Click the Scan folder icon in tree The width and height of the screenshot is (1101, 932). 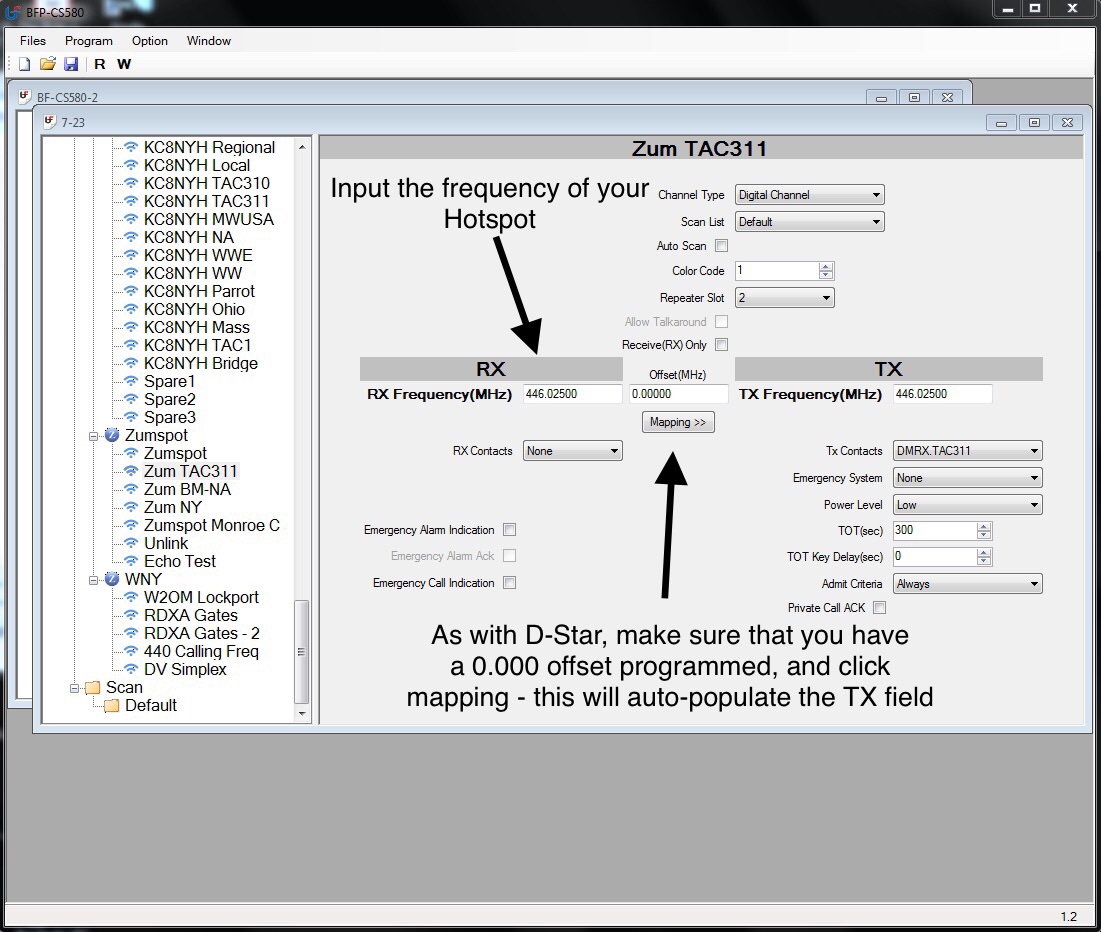click(x=93, y=688)
